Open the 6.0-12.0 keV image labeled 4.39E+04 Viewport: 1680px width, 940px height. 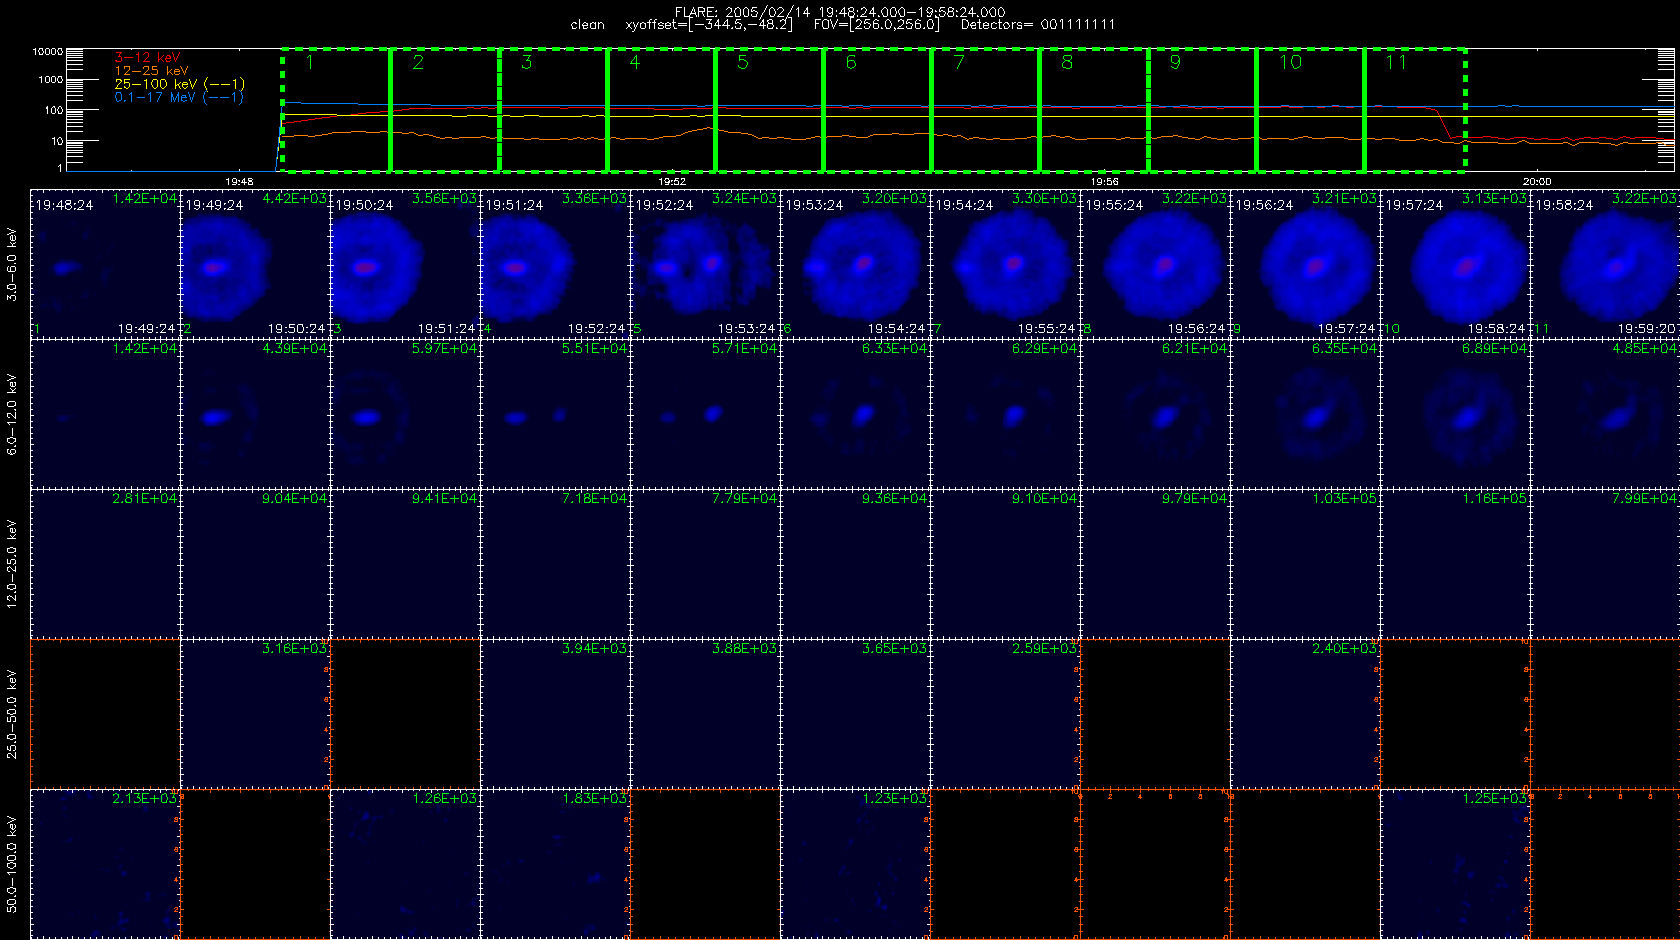255,415
